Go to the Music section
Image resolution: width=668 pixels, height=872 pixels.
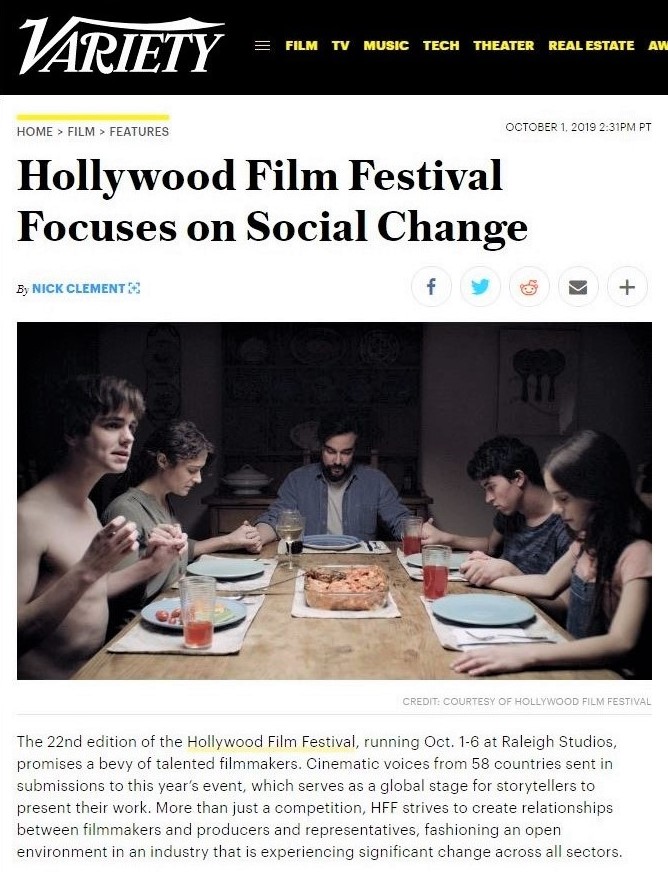[386, 45]
